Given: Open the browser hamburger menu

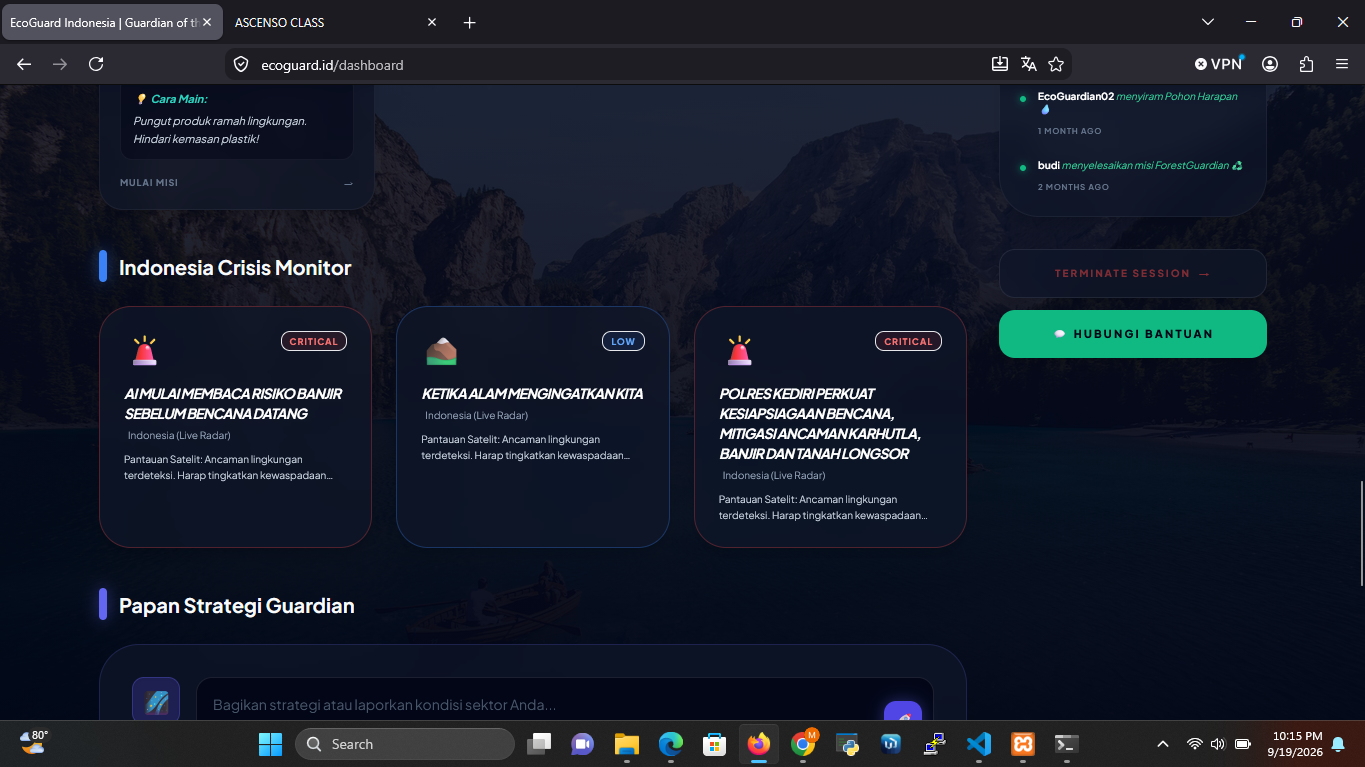Looking at the screenshot, I should tap(1342, 64).
